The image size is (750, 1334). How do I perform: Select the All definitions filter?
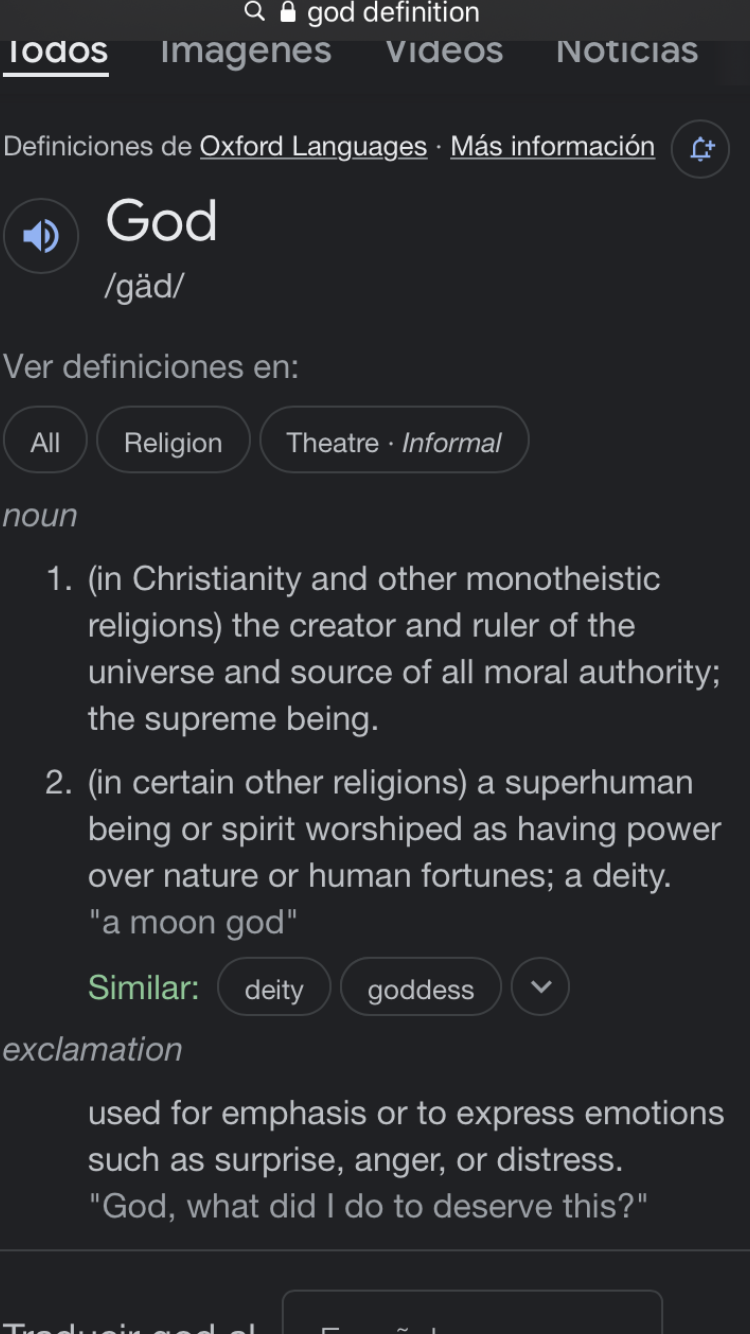[45, 440]
